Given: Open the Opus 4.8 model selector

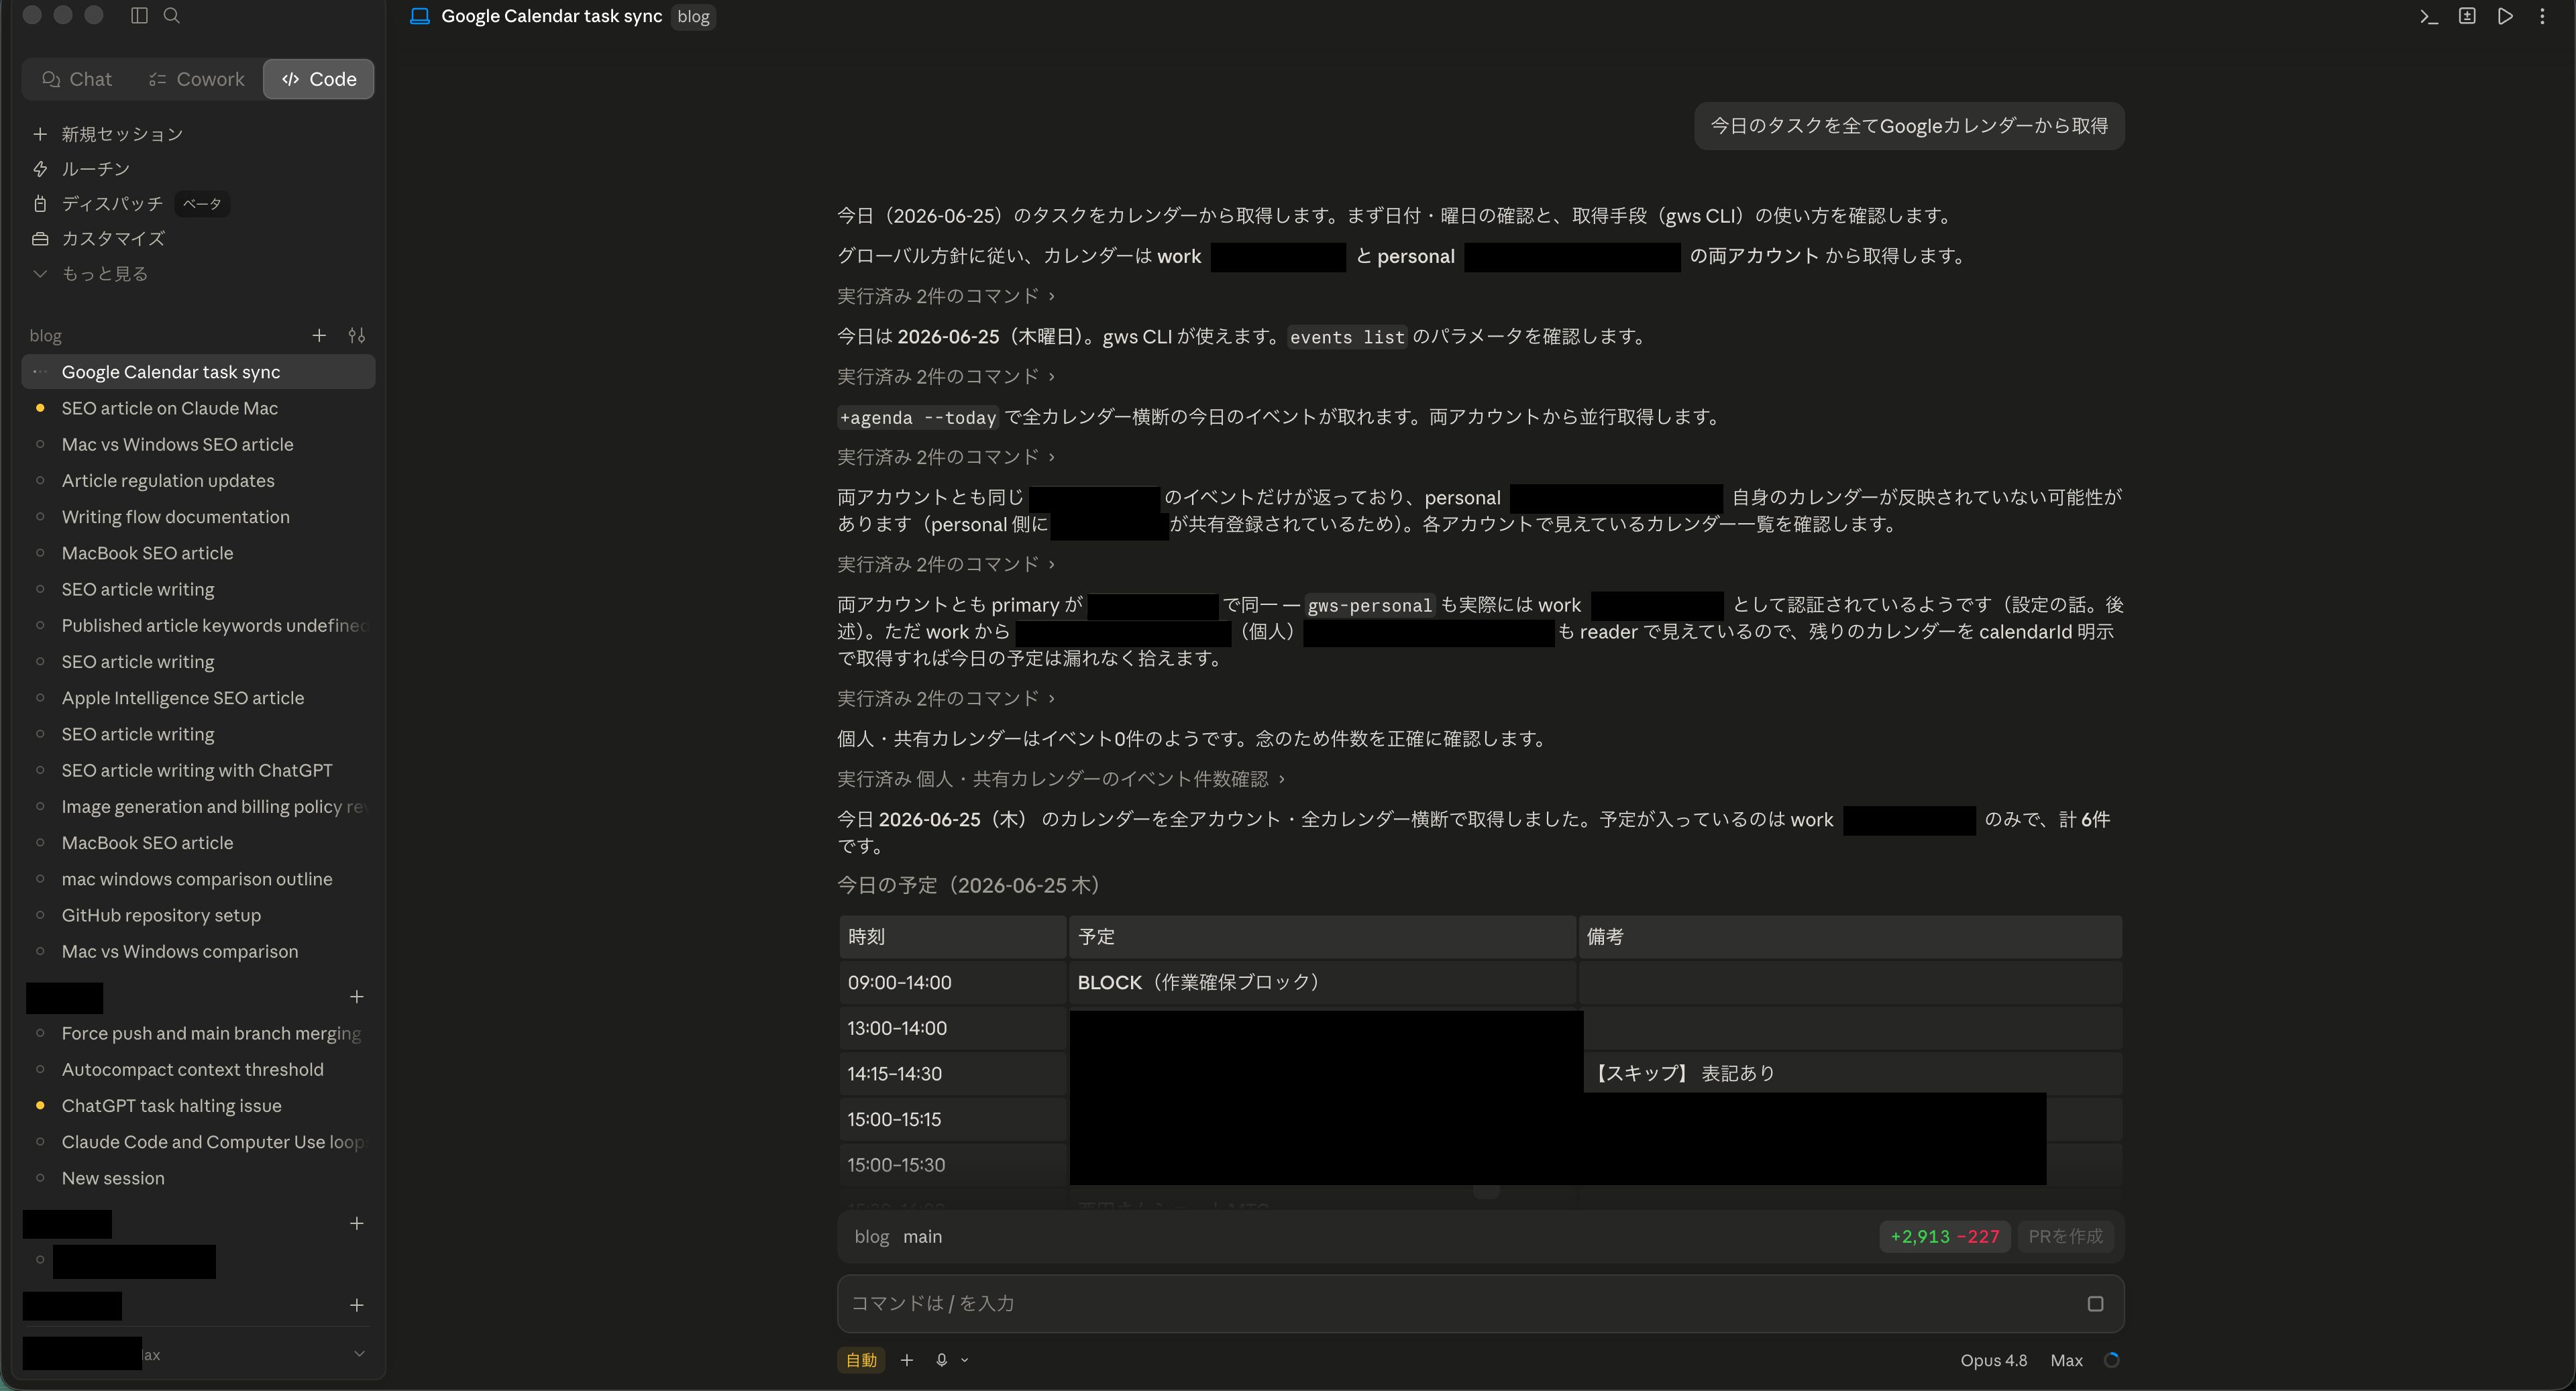Looking at the screenshot, I should point(1993,1360).
